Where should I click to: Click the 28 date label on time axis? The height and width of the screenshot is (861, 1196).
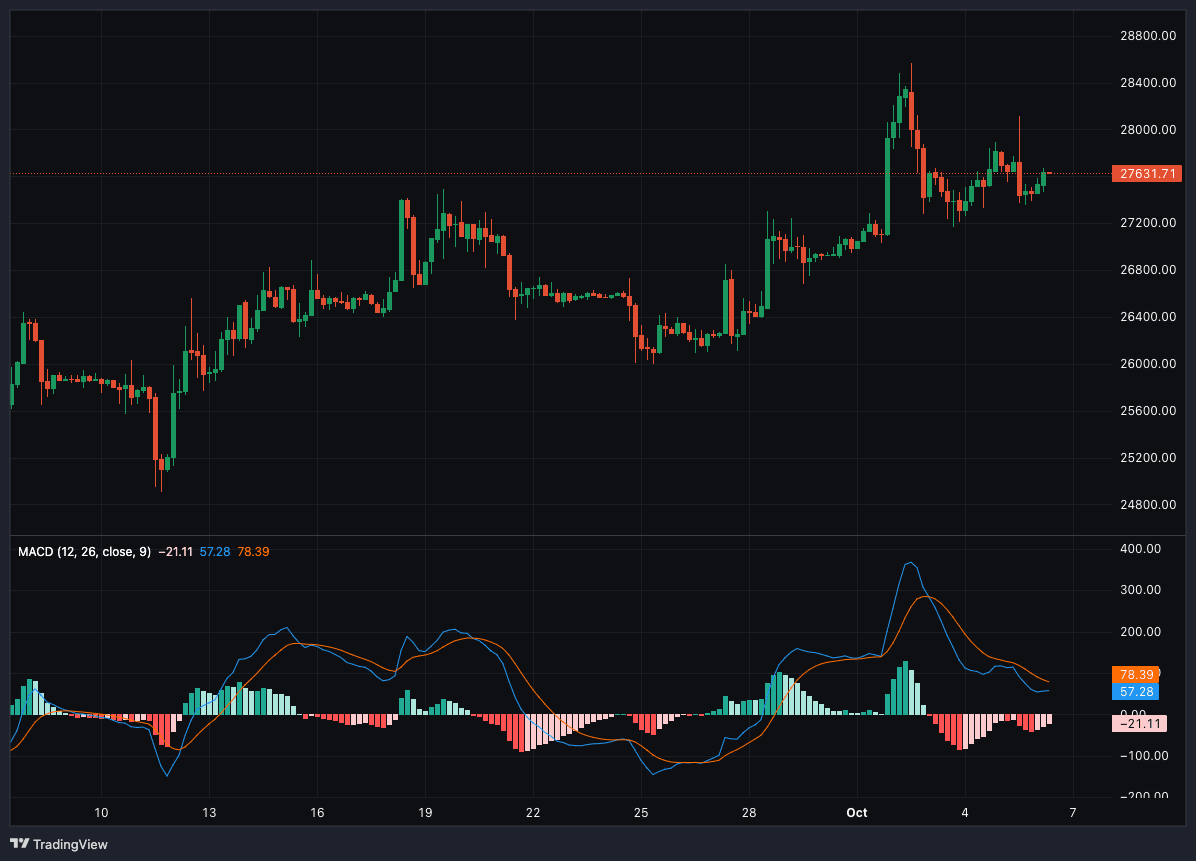coord(749,812)
